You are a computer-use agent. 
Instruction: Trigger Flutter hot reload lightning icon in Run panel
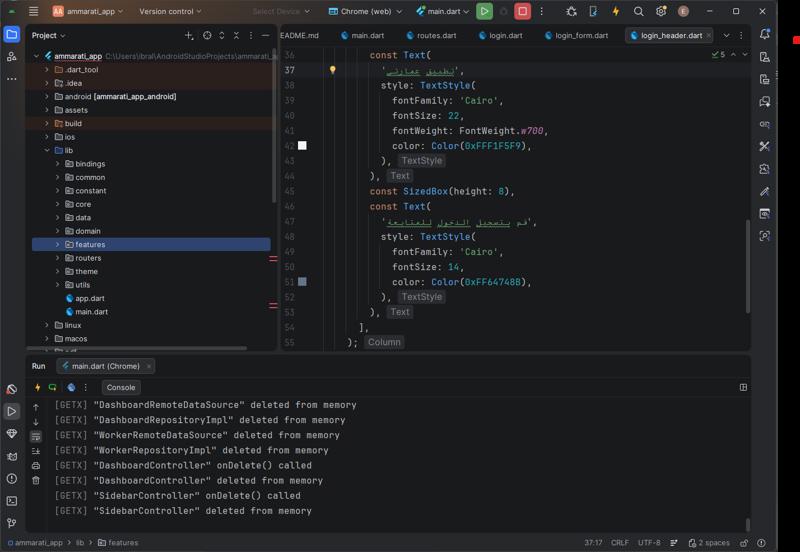(38, 387)
